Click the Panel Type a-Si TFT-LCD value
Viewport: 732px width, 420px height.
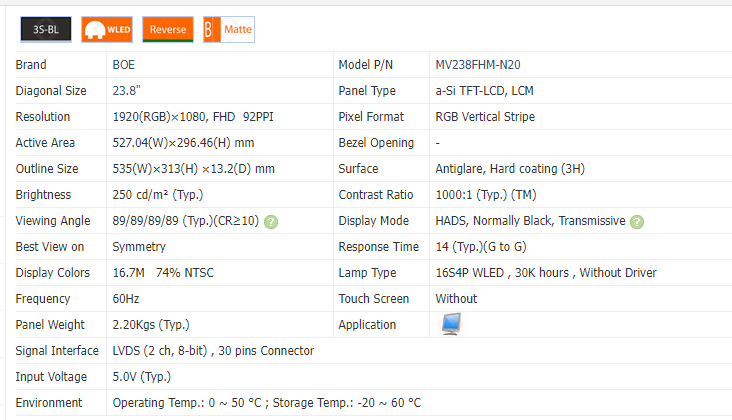tap(485, 91)
